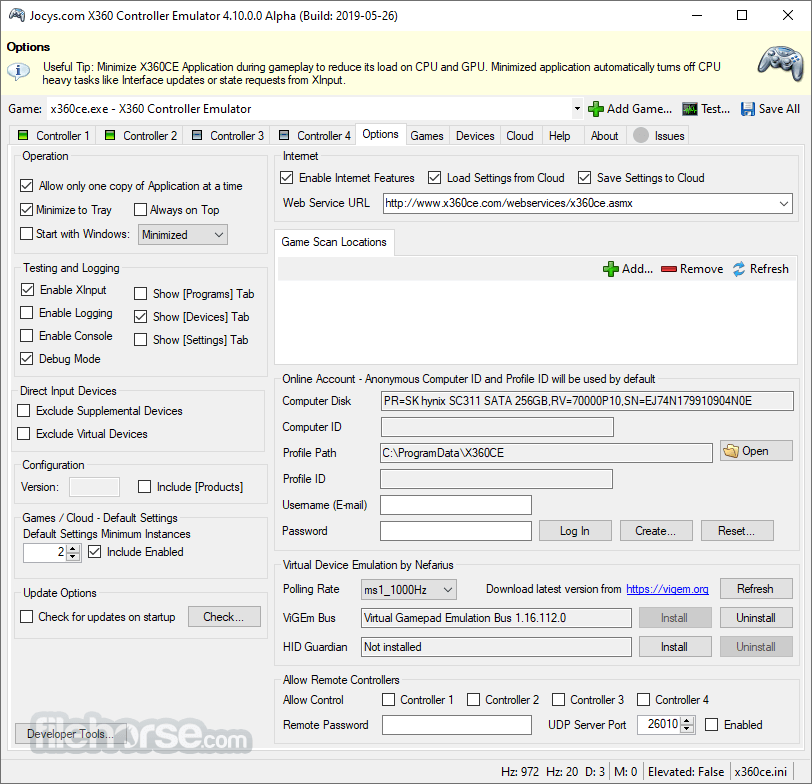Viewport: 812px width, 784px height.
Task: Check Enable Logging
Action: [26, 312]
